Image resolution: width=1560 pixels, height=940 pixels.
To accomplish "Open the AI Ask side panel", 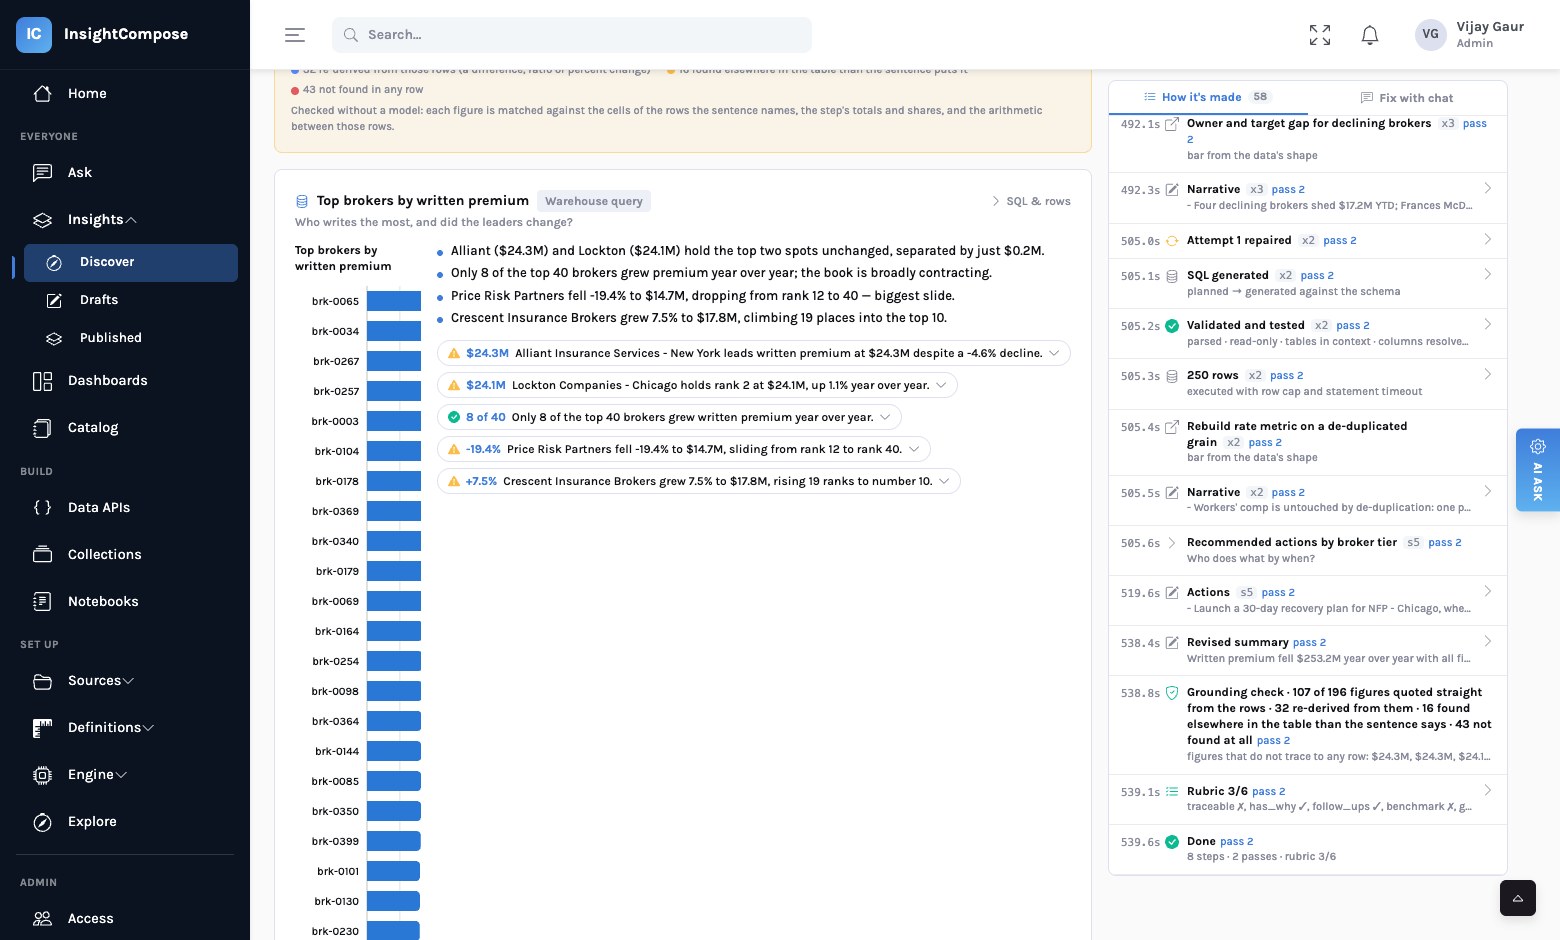I will coord(1537,470).
